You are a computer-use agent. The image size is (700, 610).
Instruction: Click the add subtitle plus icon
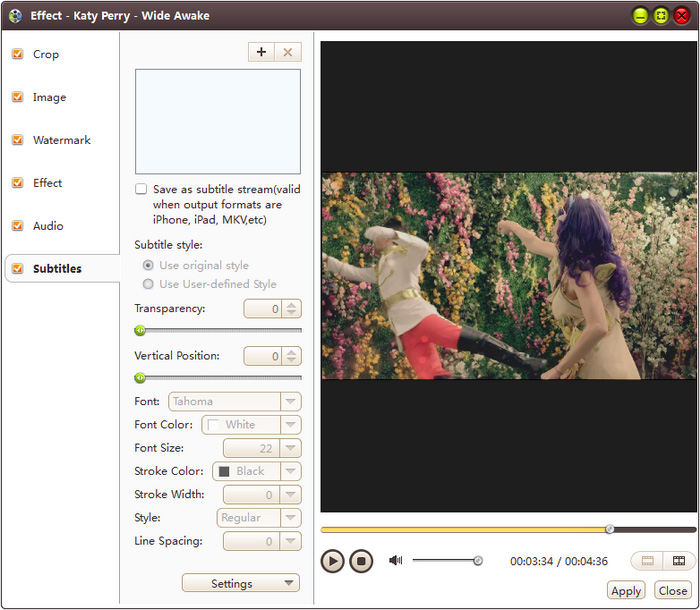pyautogui.click(x=262, y=52)
